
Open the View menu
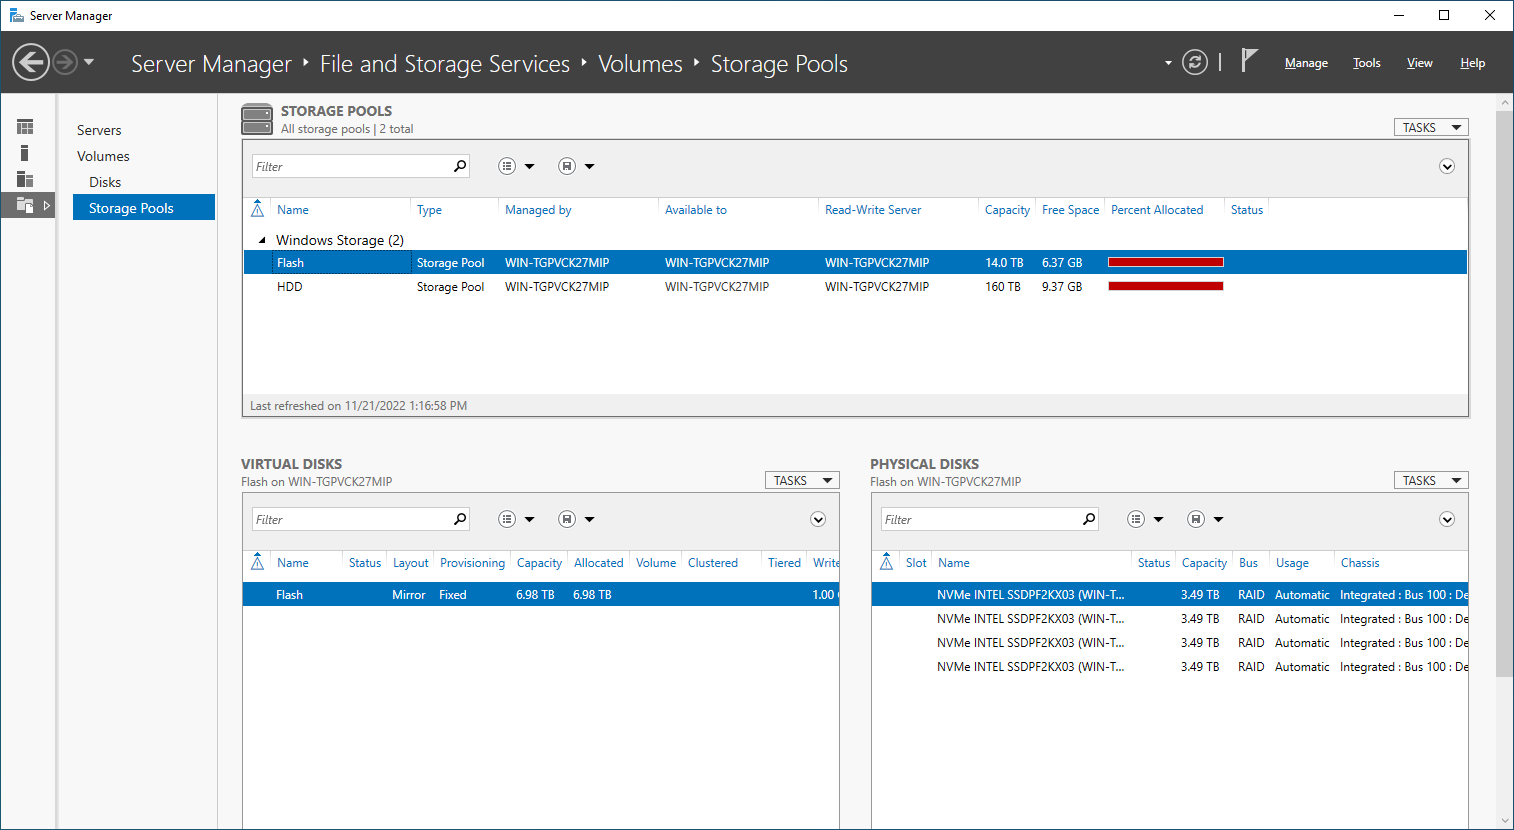coord(1419,63)
